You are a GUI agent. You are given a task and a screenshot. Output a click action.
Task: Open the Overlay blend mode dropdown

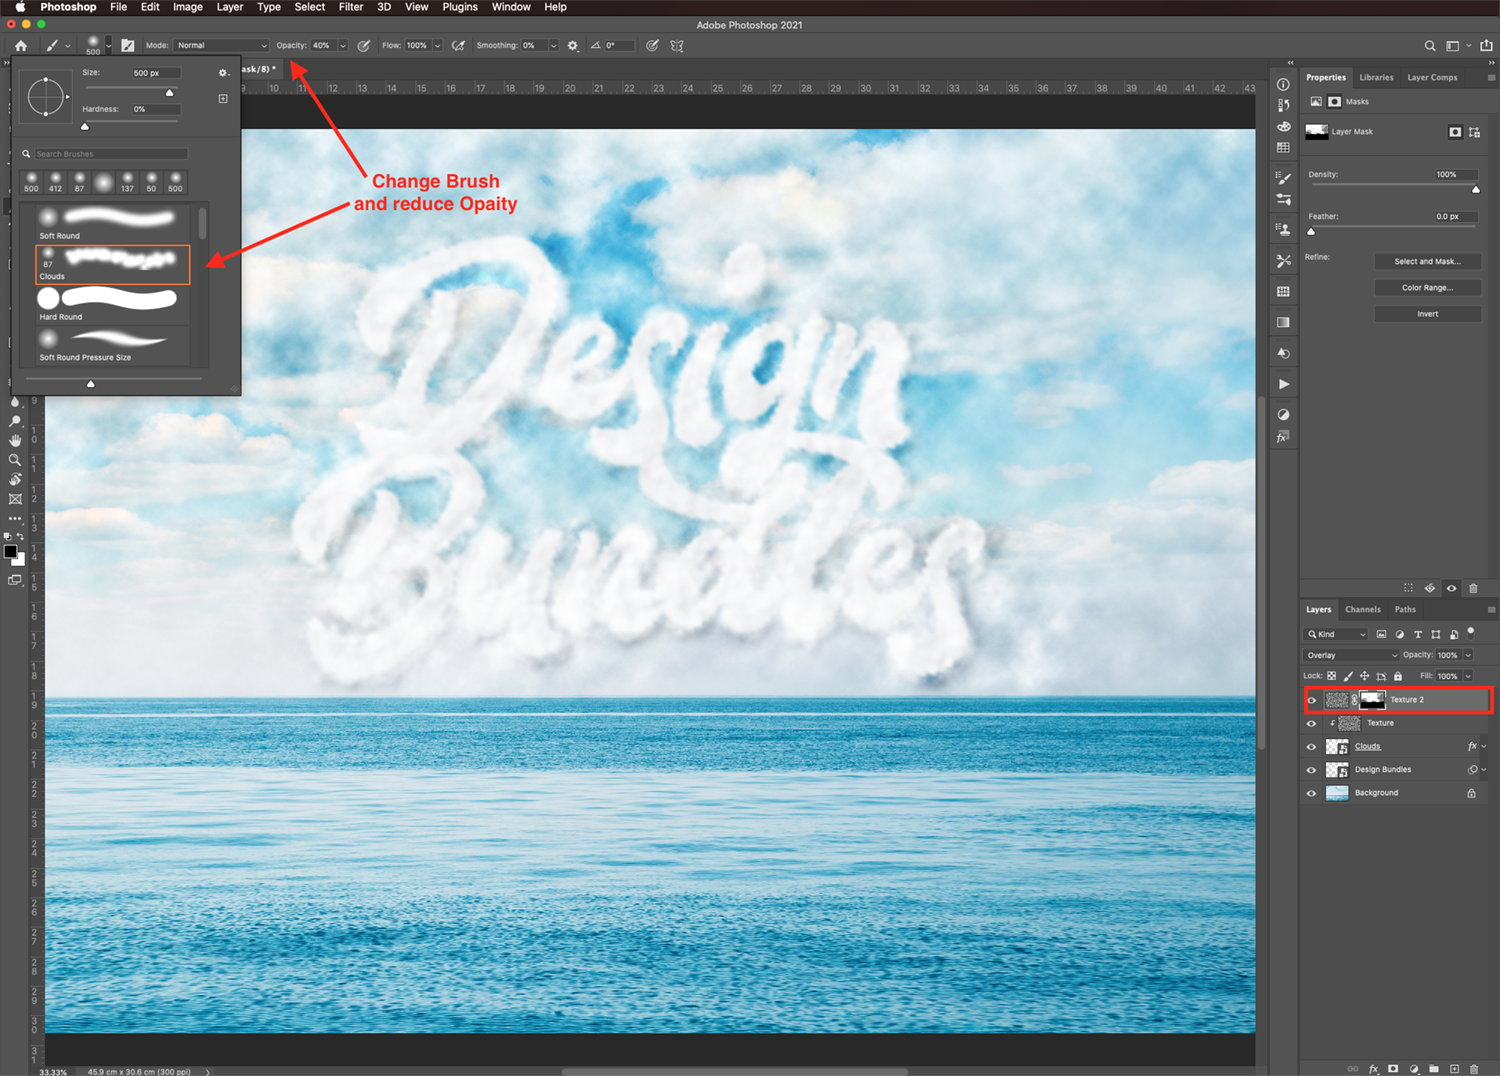(1351, 655)
